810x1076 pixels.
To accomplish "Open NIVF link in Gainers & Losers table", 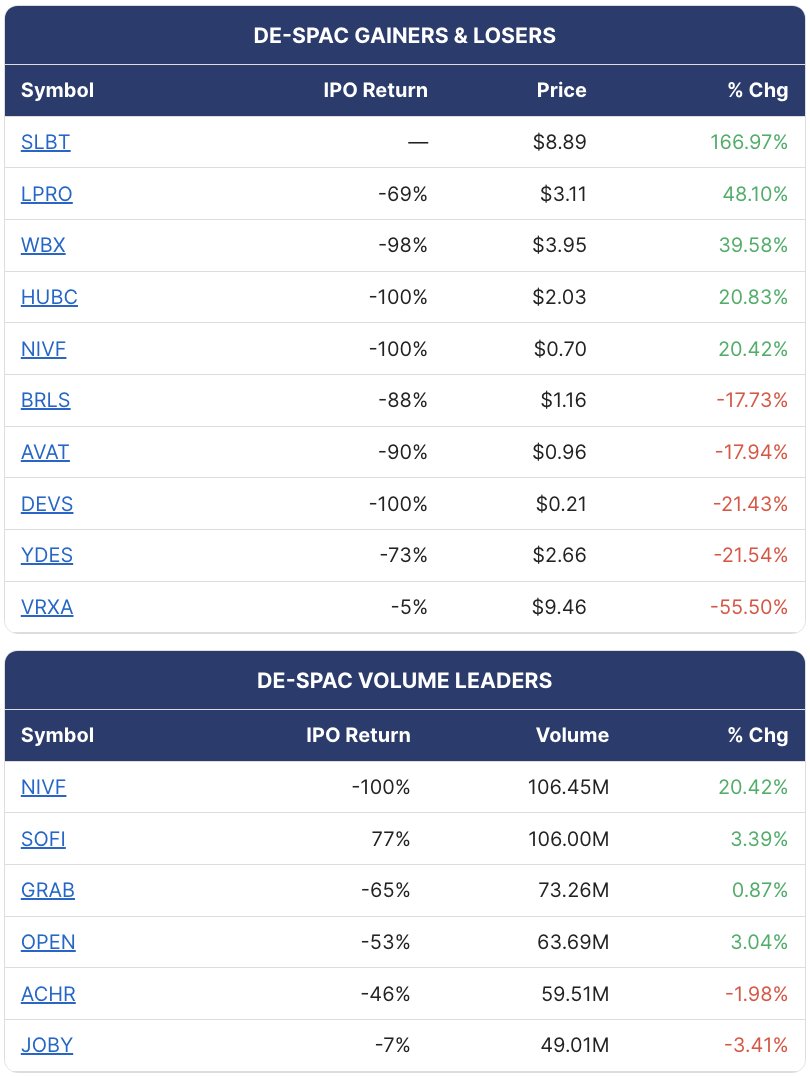I will [43, 349].
